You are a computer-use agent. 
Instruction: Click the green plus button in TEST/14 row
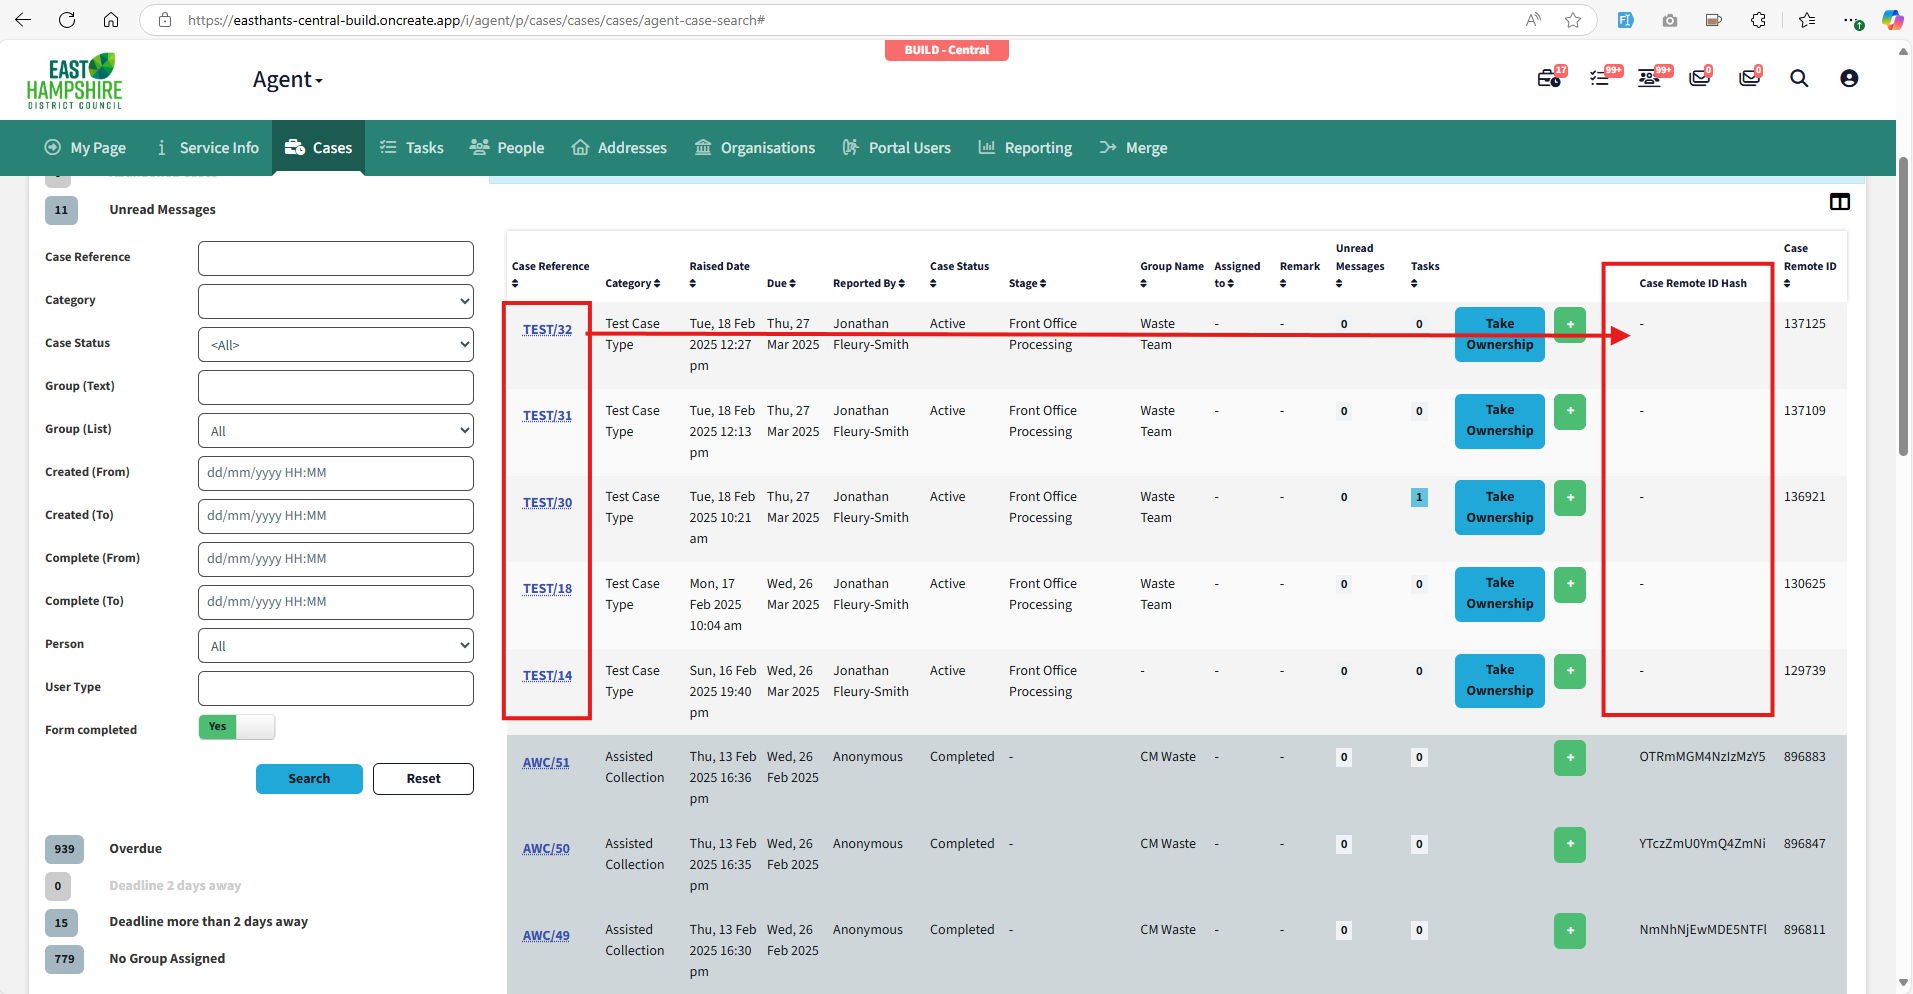click(1570, 671)
